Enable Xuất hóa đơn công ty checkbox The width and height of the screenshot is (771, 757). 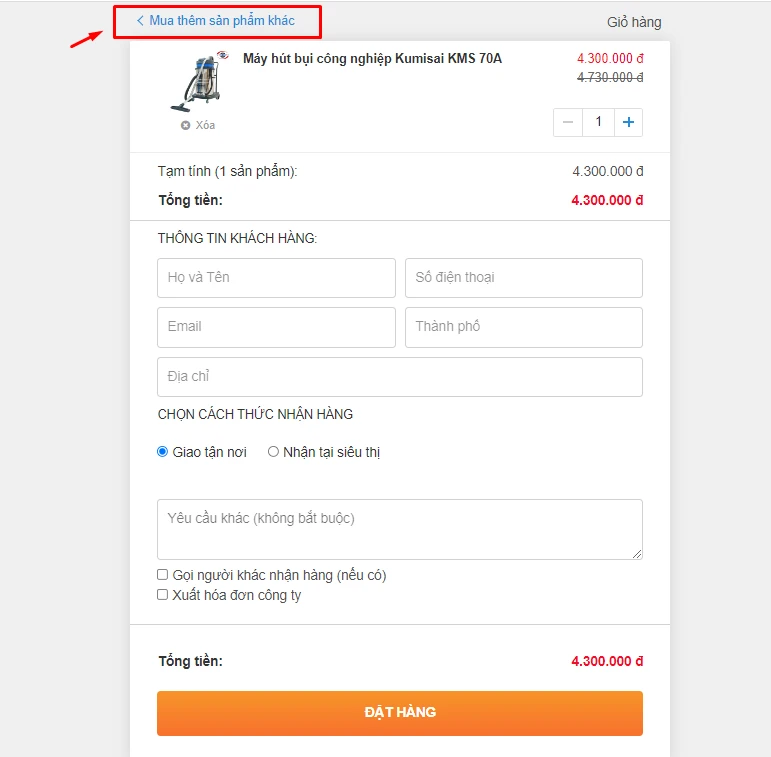(163, 595)
